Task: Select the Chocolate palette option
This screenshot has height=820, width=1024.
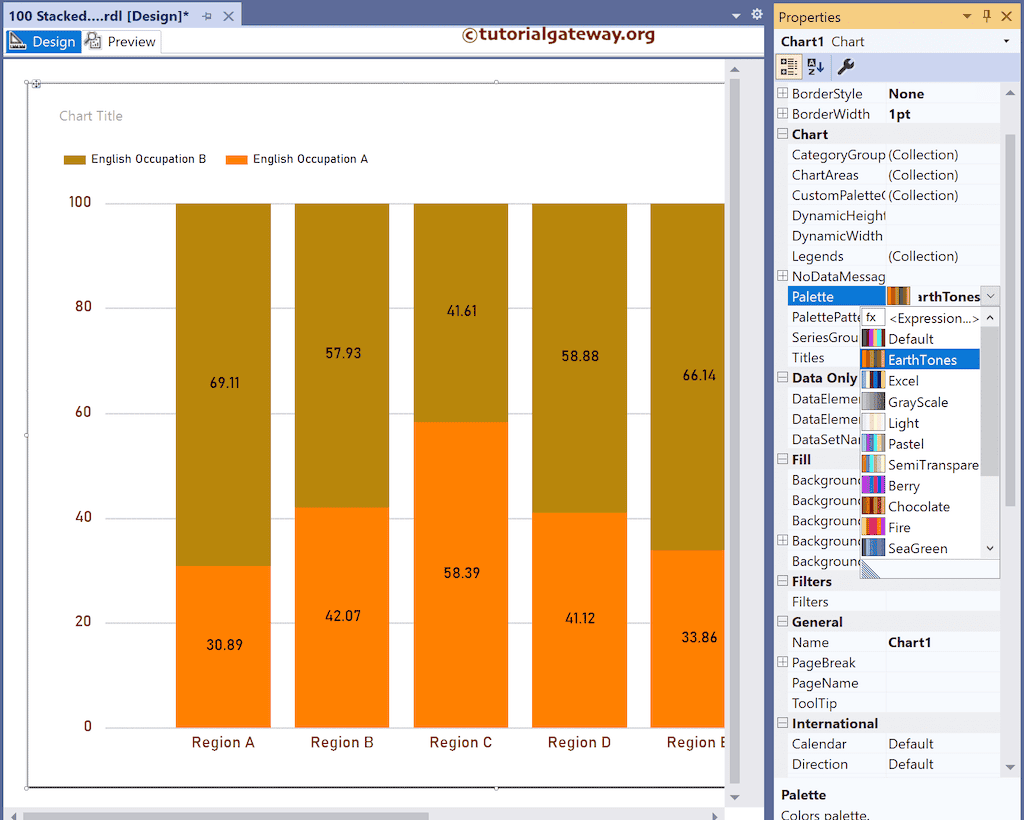Action: [x=918, y=506]
